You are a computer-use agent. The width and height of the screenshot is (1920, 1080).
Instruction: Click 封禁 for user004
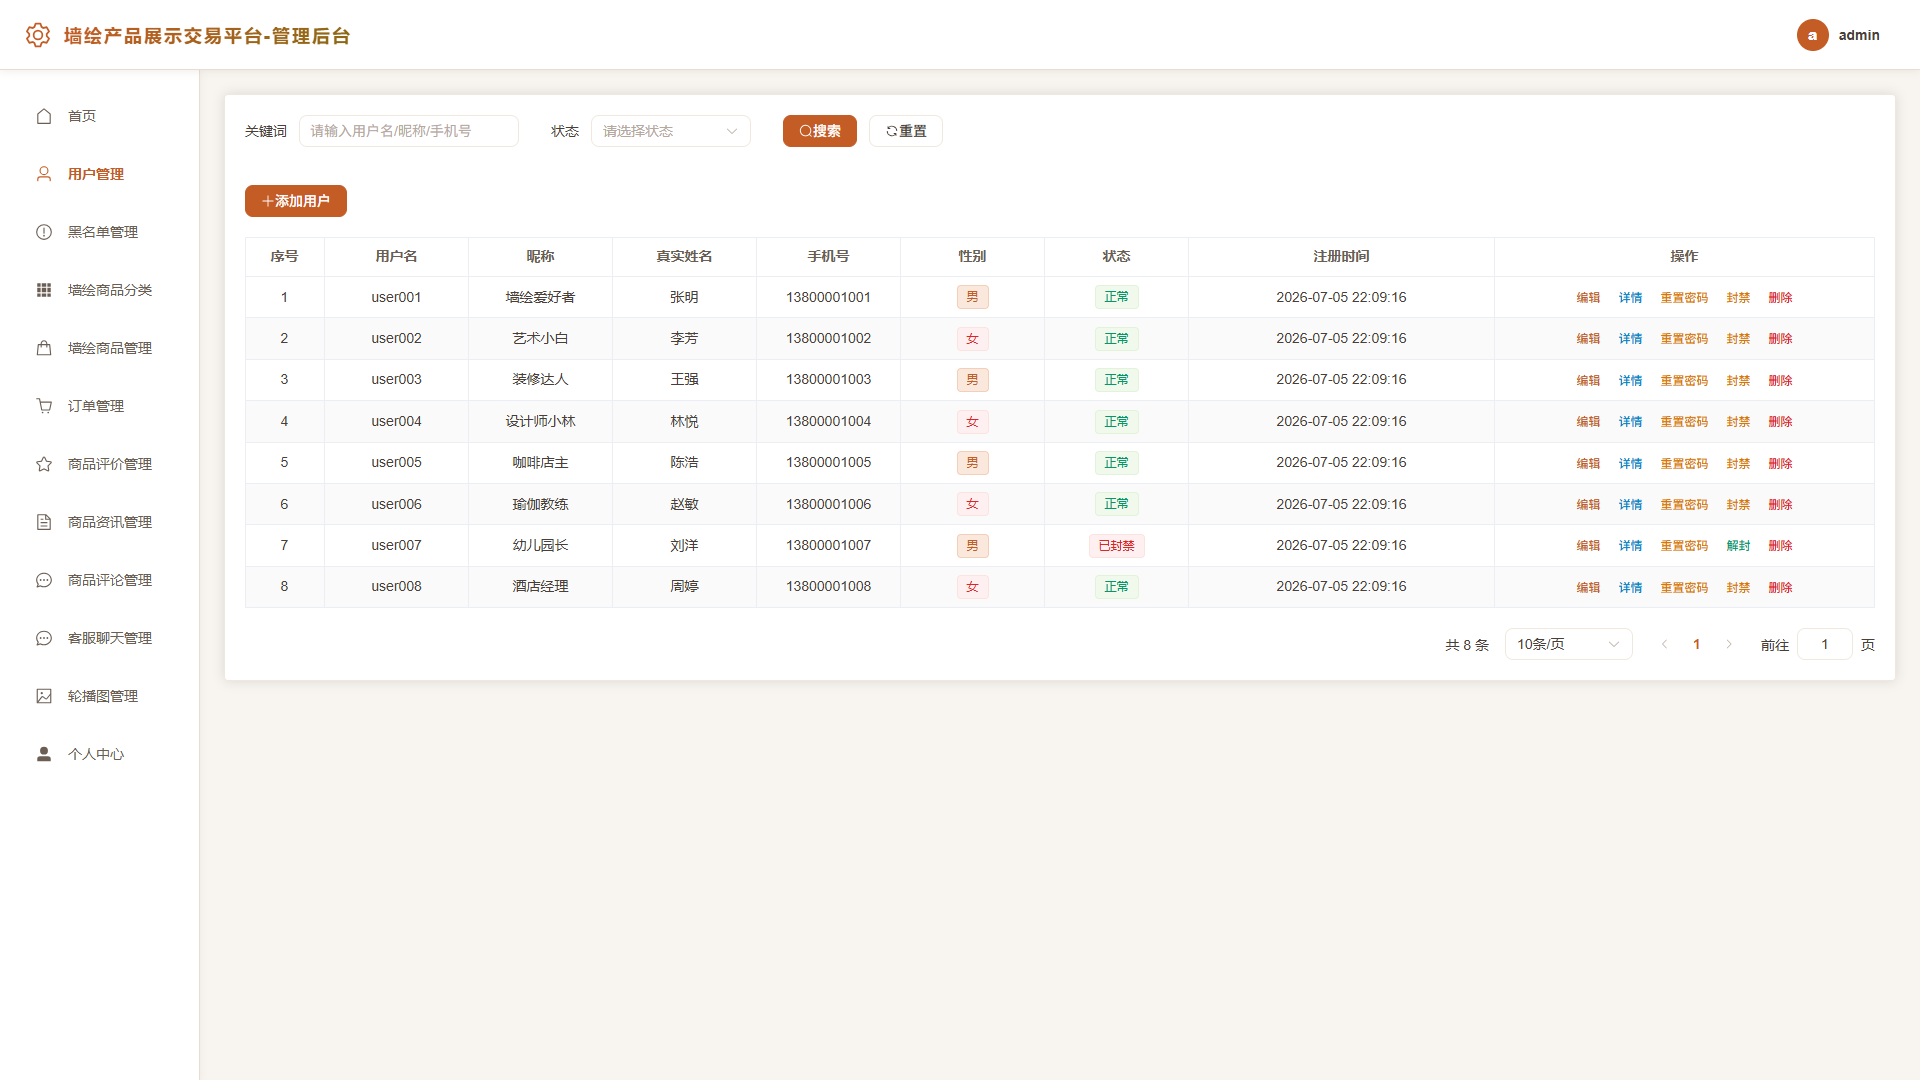tap(1738, 421)
